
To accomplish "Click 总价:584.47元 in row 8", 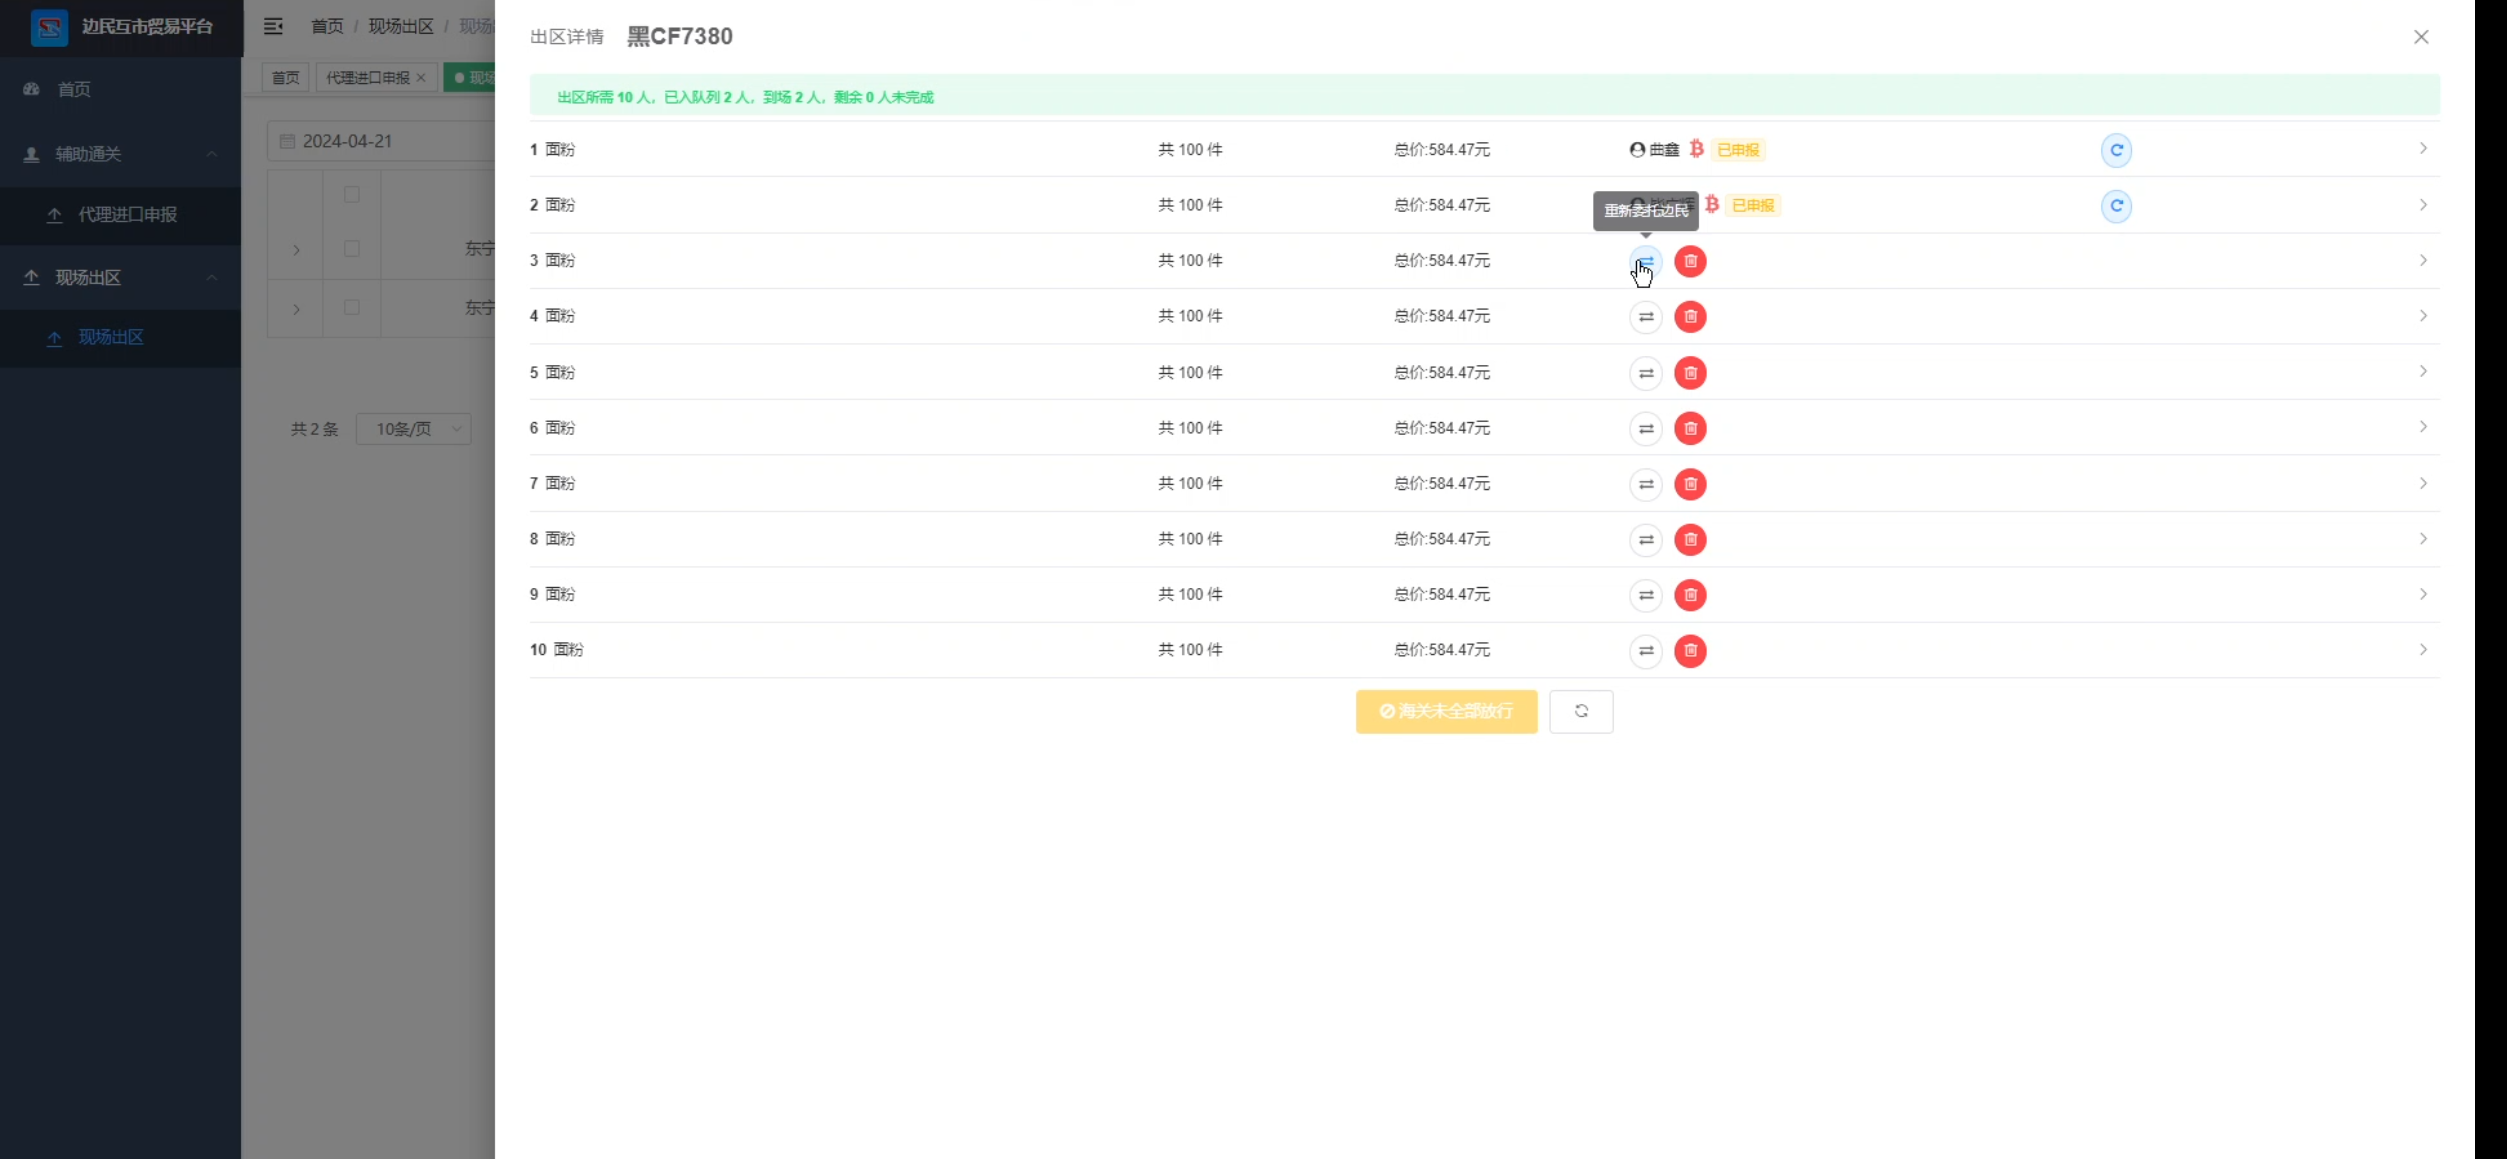I will pos(1441,539).
